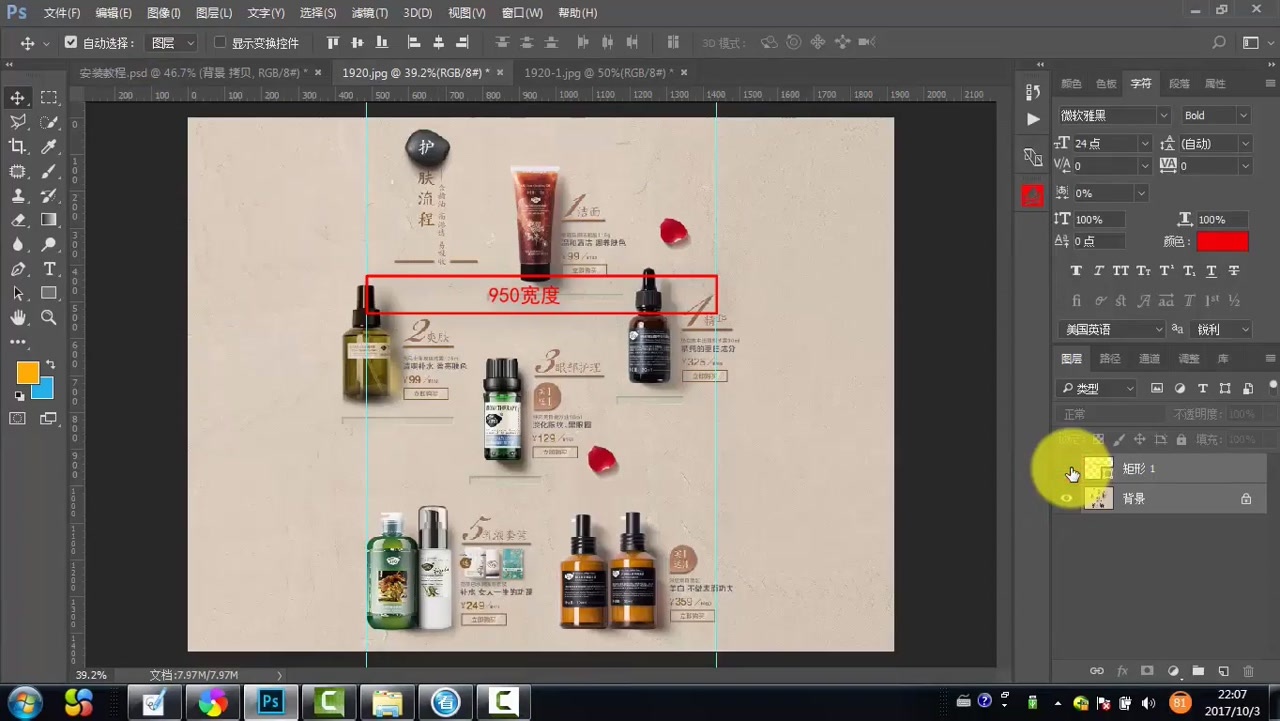Open the 美国英语 language dropdown
1280x721 pixels.
click(x=1112, y=329)
